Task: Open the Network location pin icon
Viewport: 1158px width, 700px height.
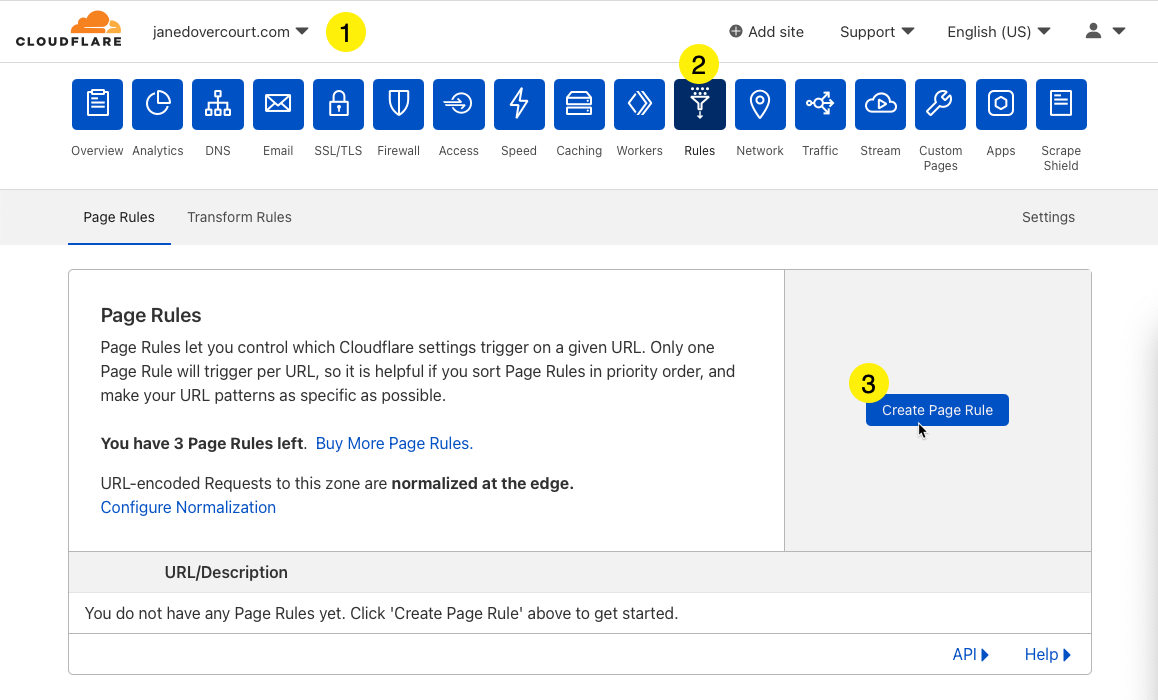Action: click(x=760, y=104)
